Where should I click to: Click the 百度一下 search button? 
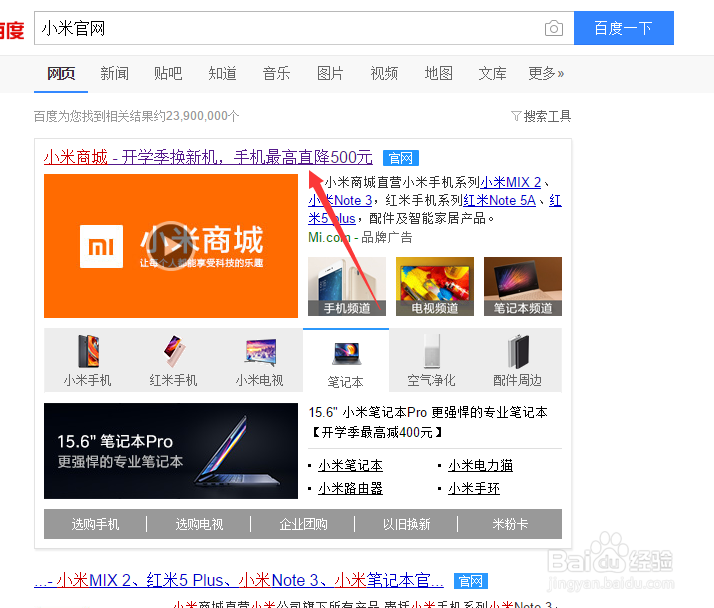coord(623,28)
